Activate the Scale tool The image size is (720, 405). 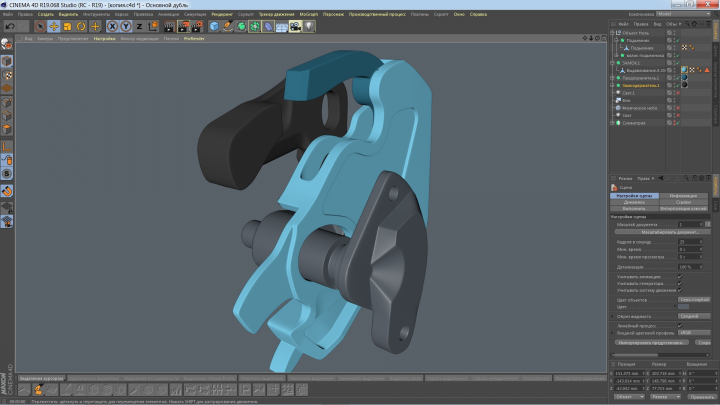pos(68,26)
